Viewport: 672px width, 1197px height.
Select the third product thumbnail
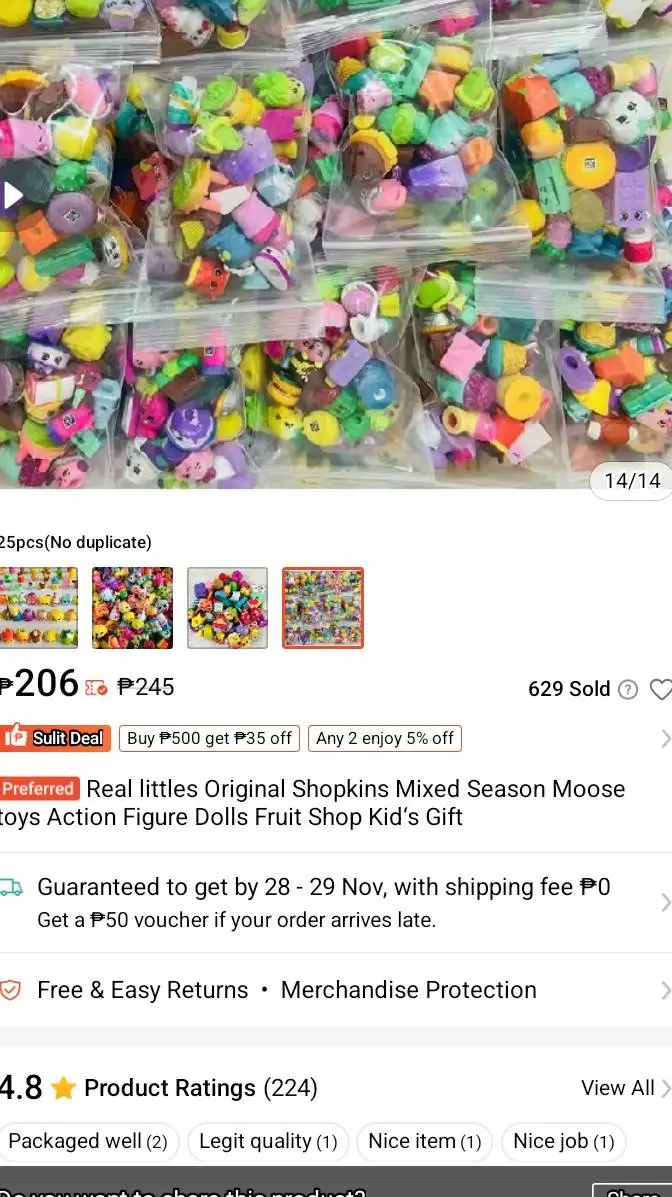(228, 608)
